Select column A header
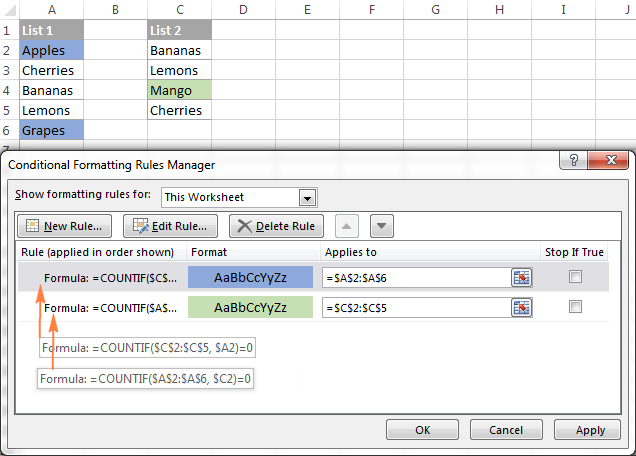 [x=50, y=9]
